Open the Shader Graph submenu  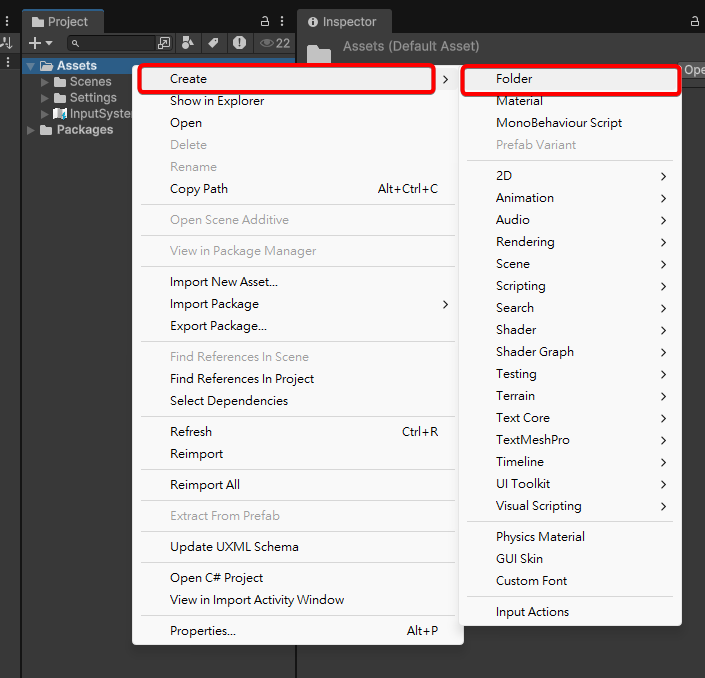(534, 352)
